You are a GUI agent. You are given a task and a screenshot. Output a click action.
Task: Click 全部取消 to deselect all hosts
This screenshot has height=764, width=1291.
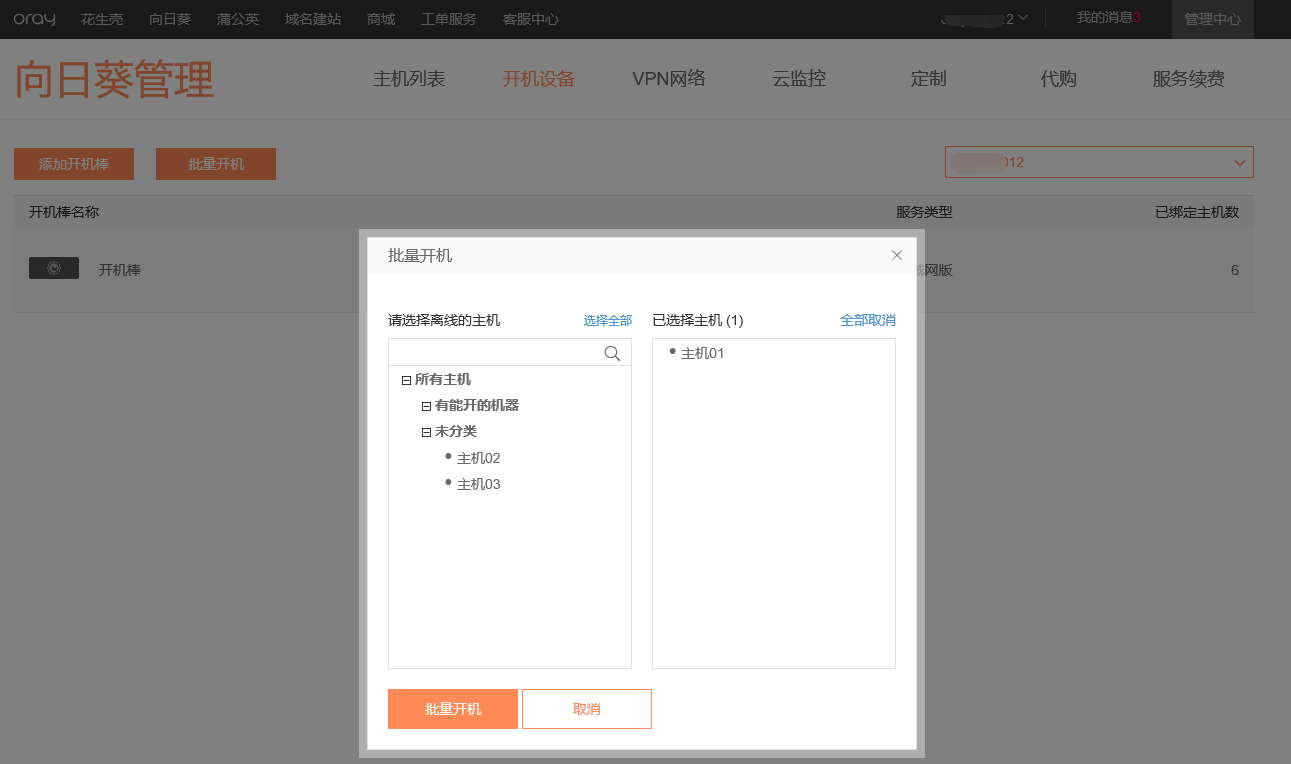tap(867, 320)
